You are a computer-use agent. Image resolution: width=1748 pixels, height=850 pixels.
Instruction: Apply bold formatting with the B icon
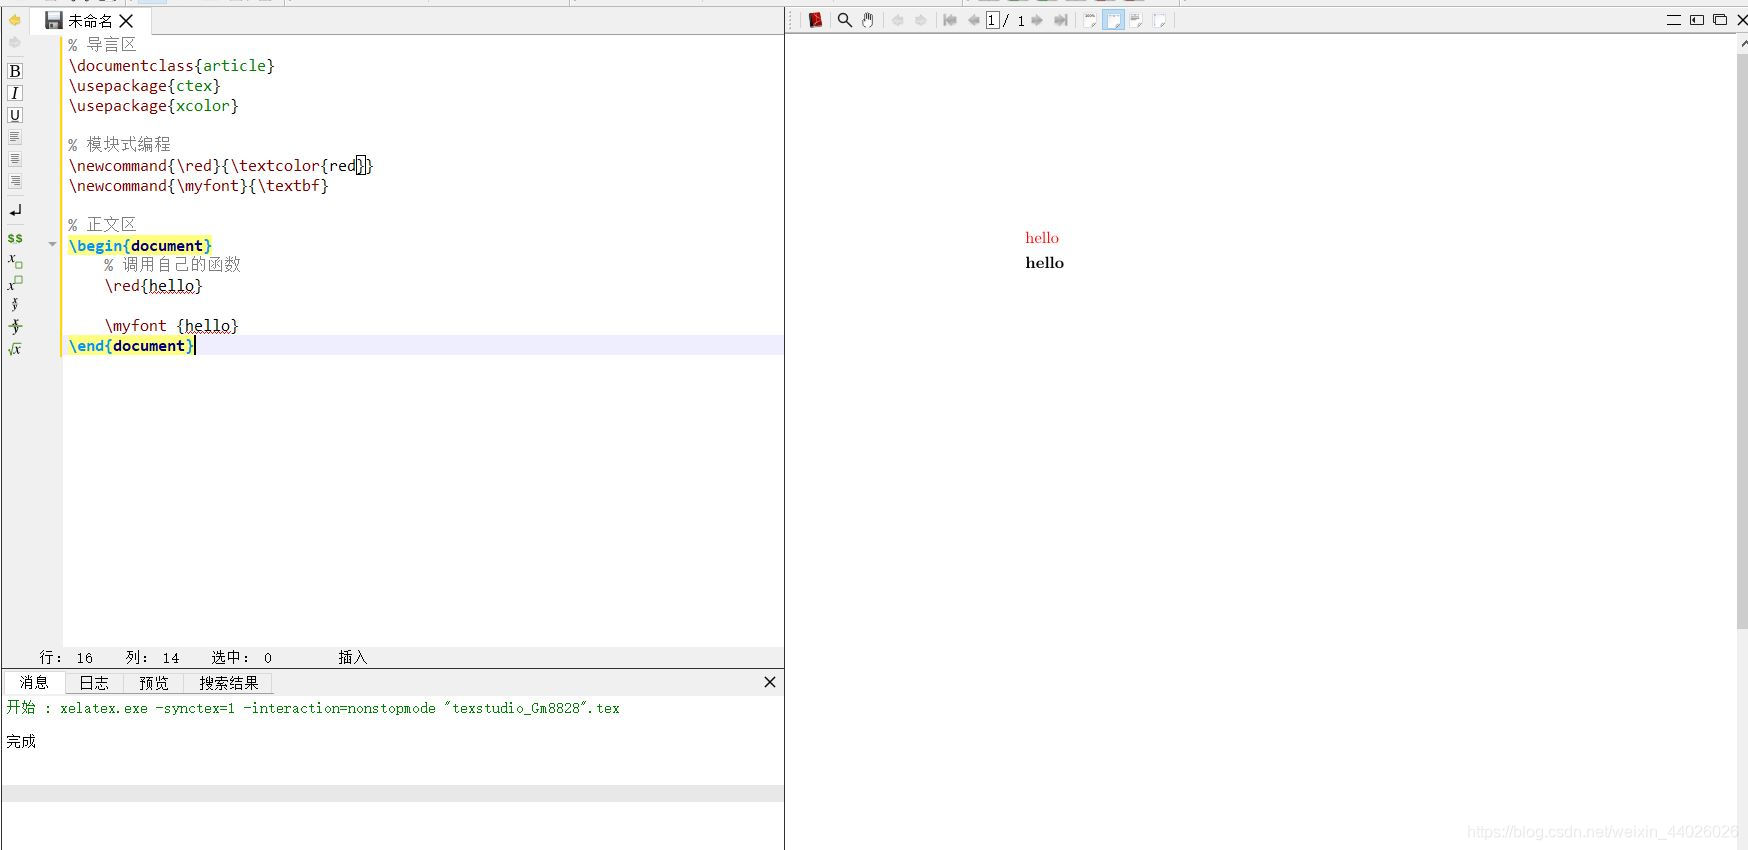pyautogui.click(x=15, y=71)
